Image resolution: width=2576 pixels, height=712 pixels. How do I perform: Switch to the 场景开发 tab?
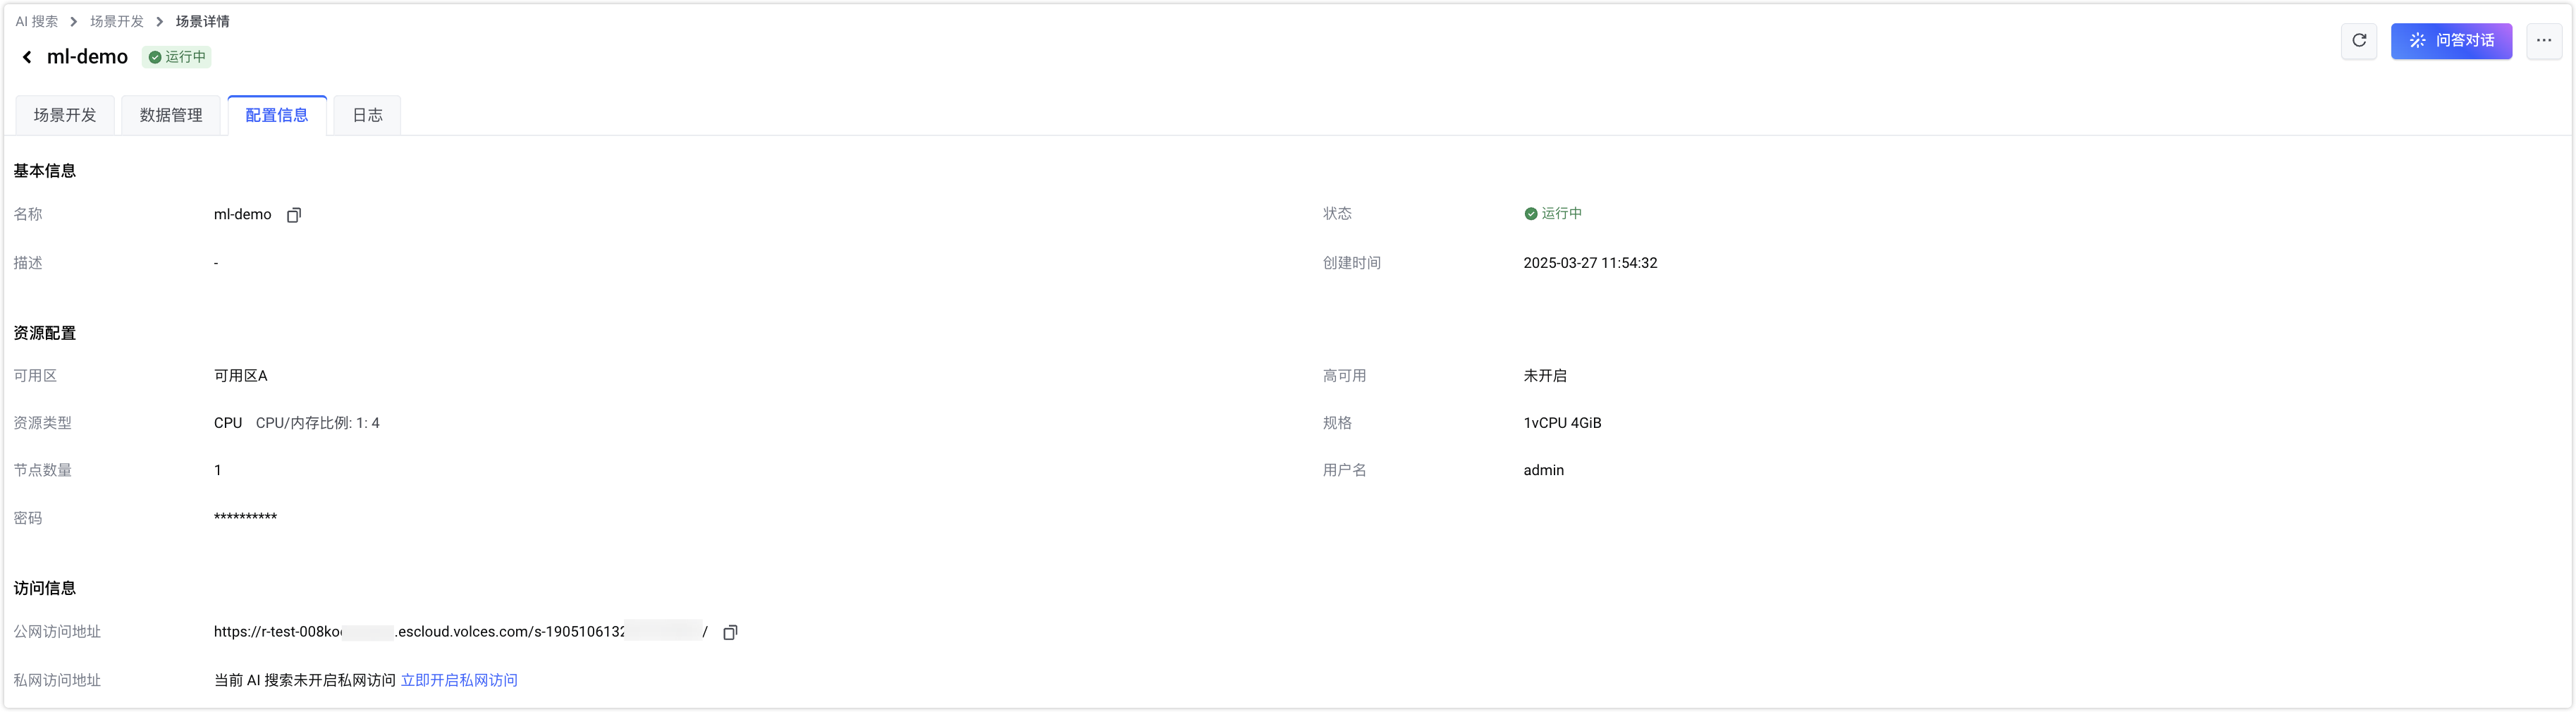coord(65,115)
